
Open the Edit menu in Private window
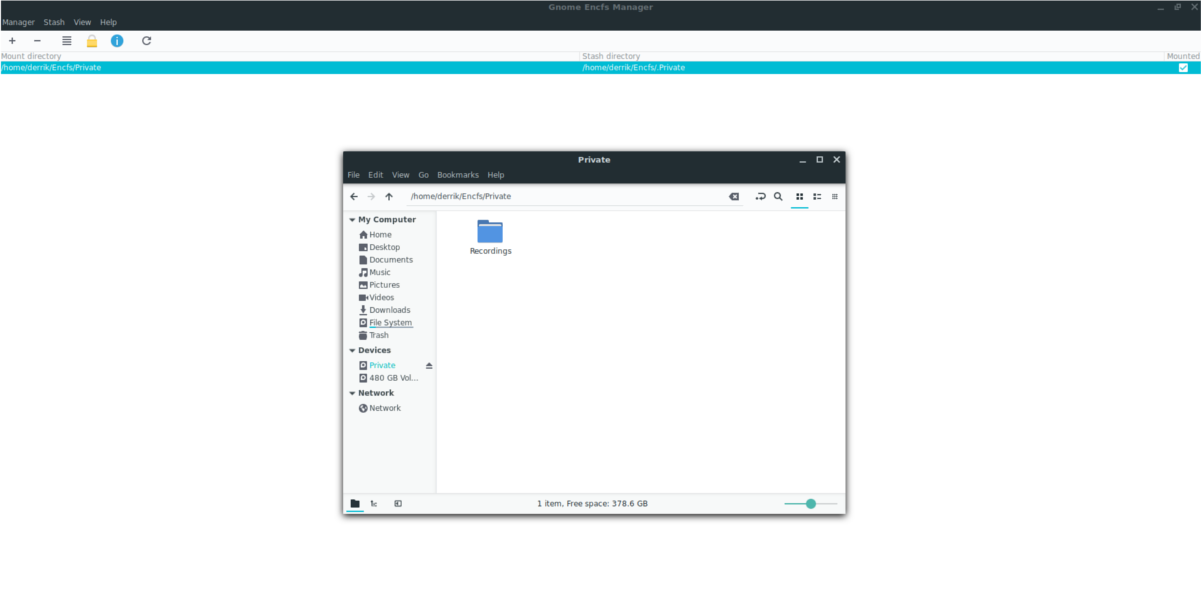376,175
